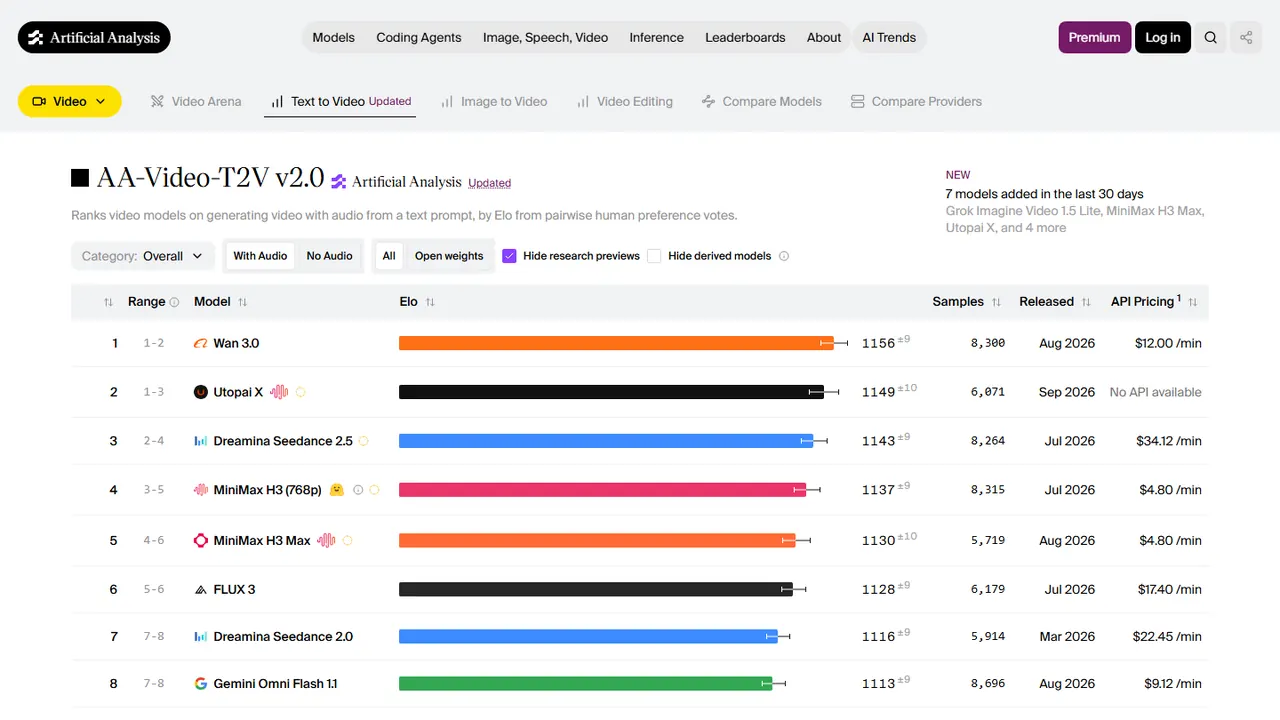Viewport: 1280px width, 720px height.
Task: Click the info icon beside MiniMax H3 (768p)
Action: click(358, 490)
